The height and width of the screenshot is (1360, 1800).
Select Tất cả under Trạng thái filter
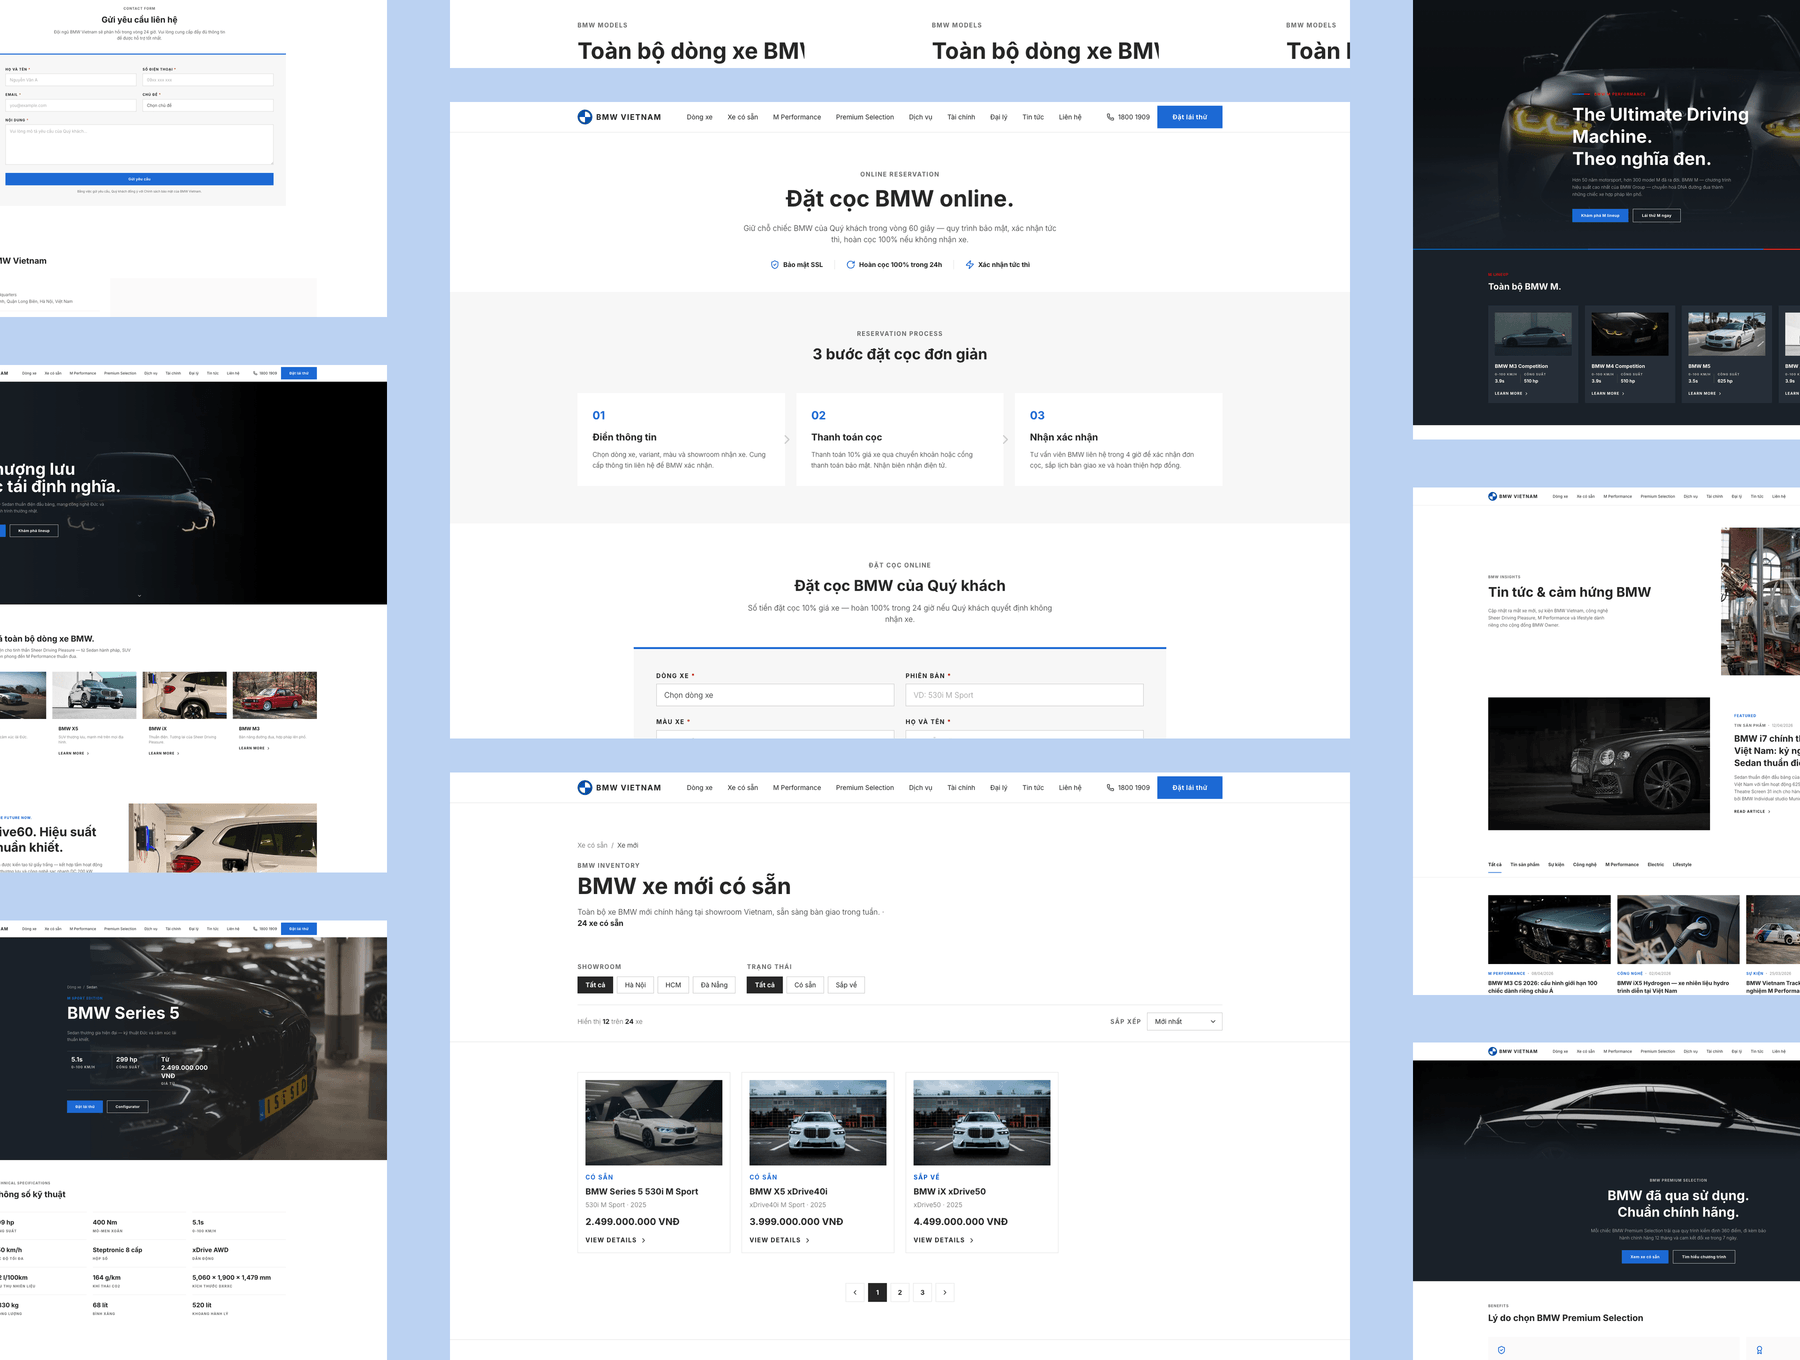(x=765, y=985)
